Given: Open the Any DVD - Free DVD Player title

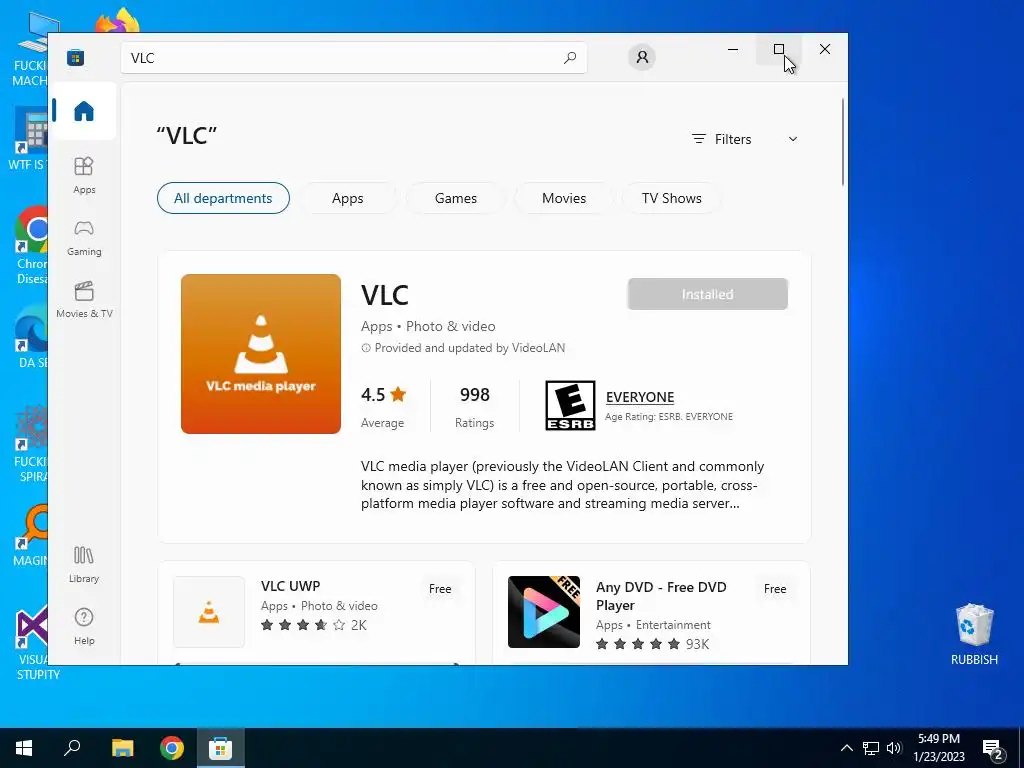Looking at the screenshot, I should coord(661,596).
